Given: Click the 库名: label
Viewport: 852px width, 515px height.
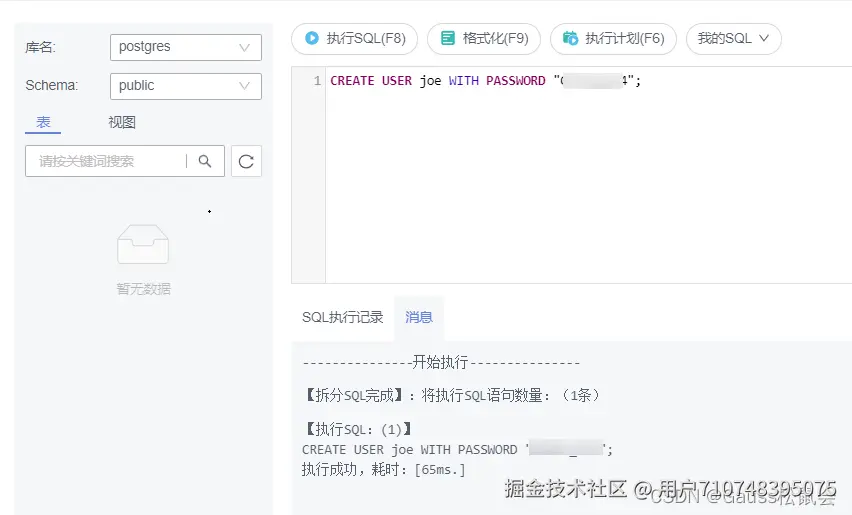Looking at the screenshot, I should coord(40,47).
